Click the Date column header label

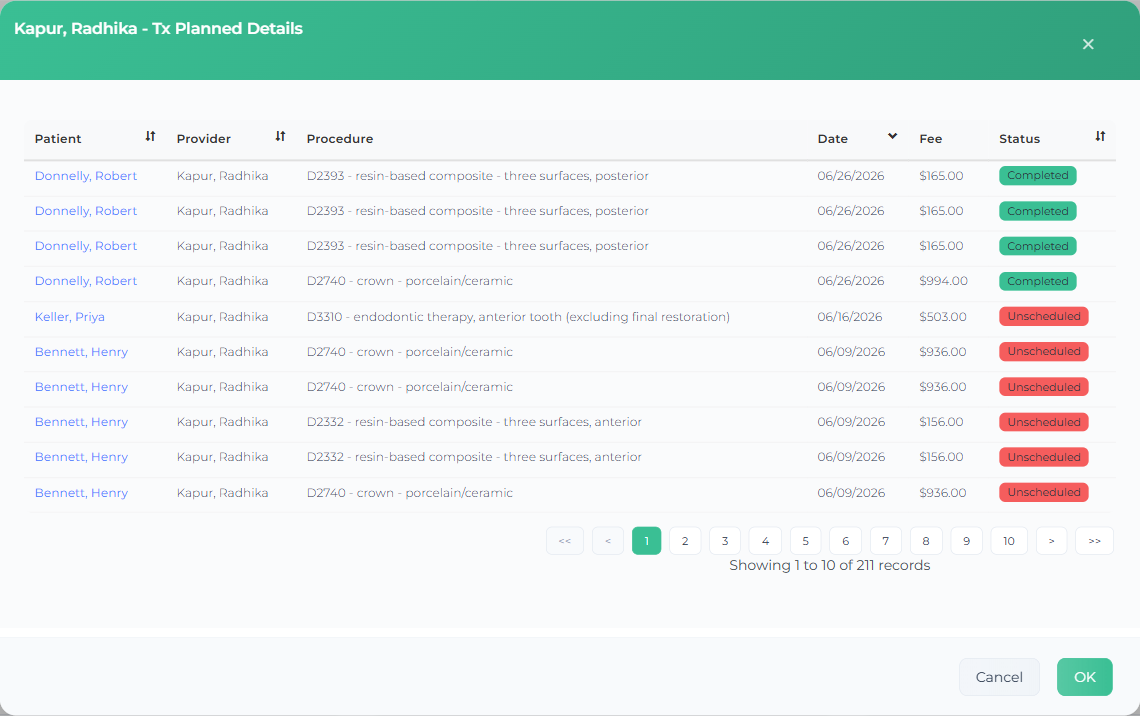832,139
